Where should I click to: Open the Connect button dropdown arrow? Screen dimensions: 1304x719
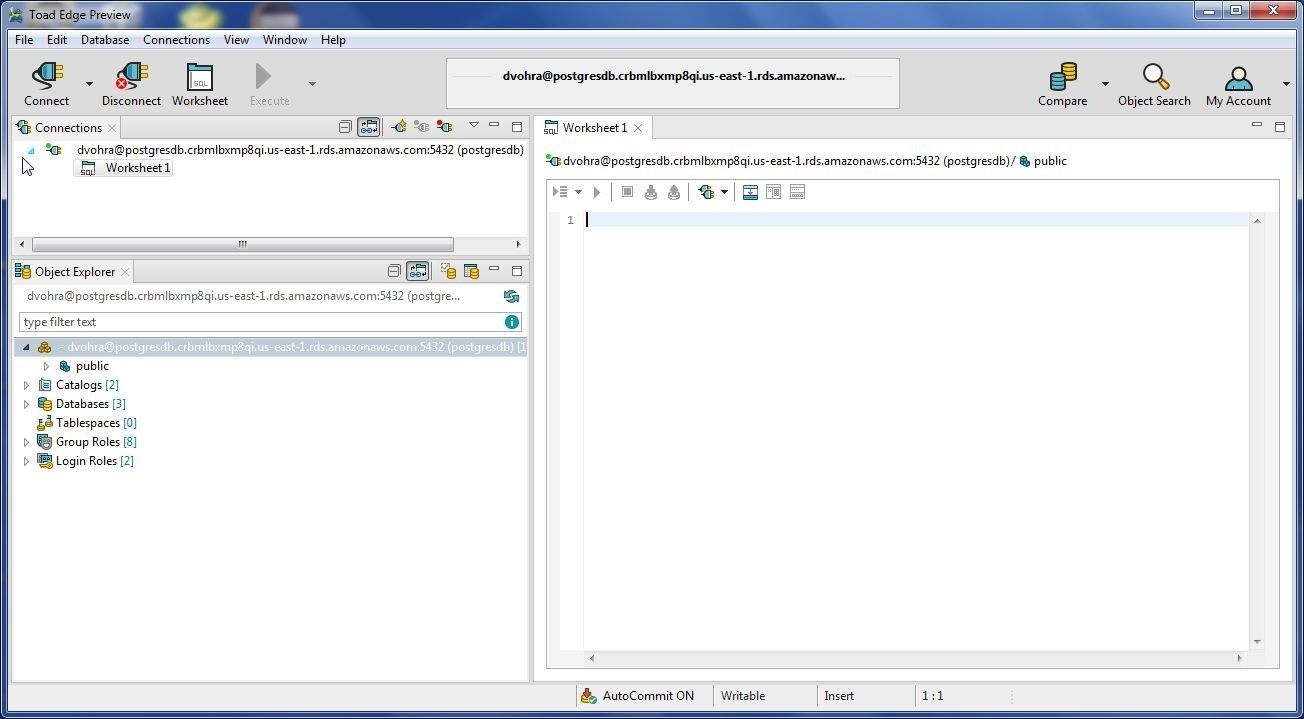[89, 84]
